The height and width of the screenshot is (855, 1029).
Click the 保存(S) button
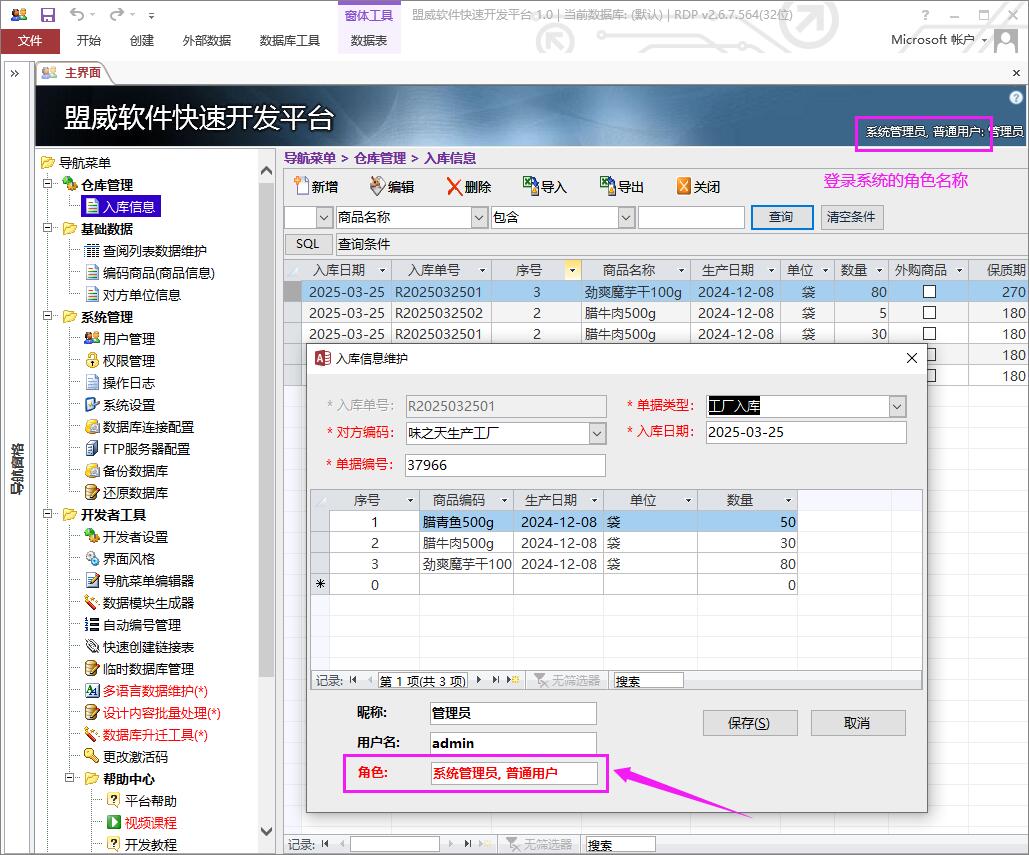click(x=749, y=723)
